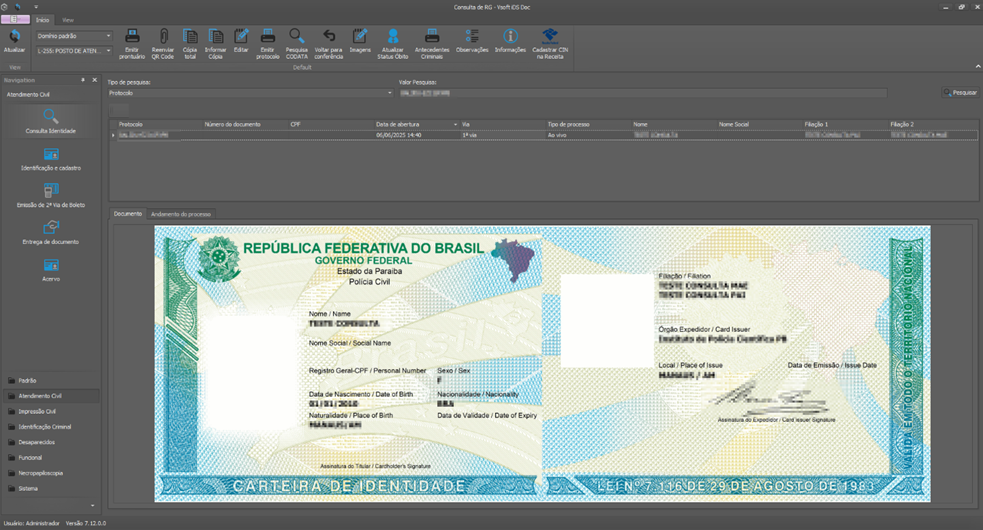
Task: Close the Navigation panel
Action: [x=95, y=80]
